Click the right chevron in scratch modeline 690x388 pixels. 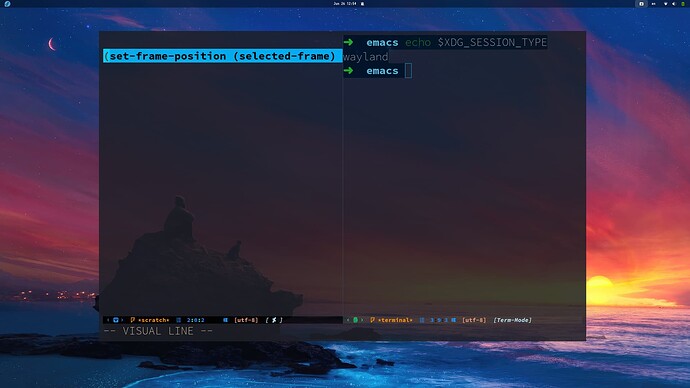click(122, 320)
